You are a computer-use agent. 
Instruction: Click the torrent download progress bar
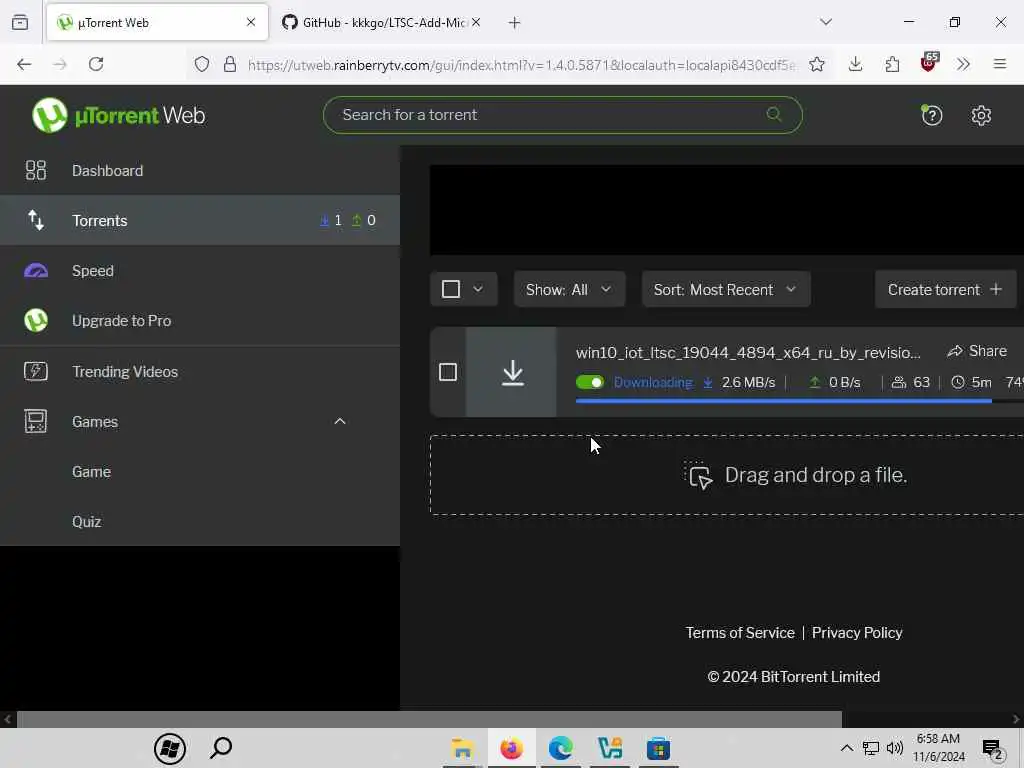[x=799, y=401]
